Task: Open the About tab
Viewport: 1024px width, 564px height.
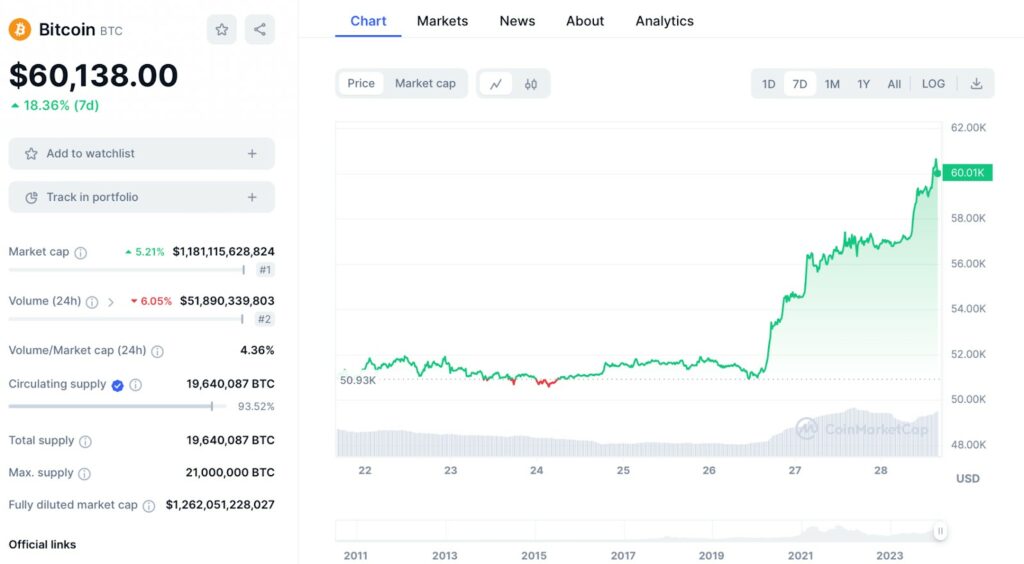Action: (585, 21)
